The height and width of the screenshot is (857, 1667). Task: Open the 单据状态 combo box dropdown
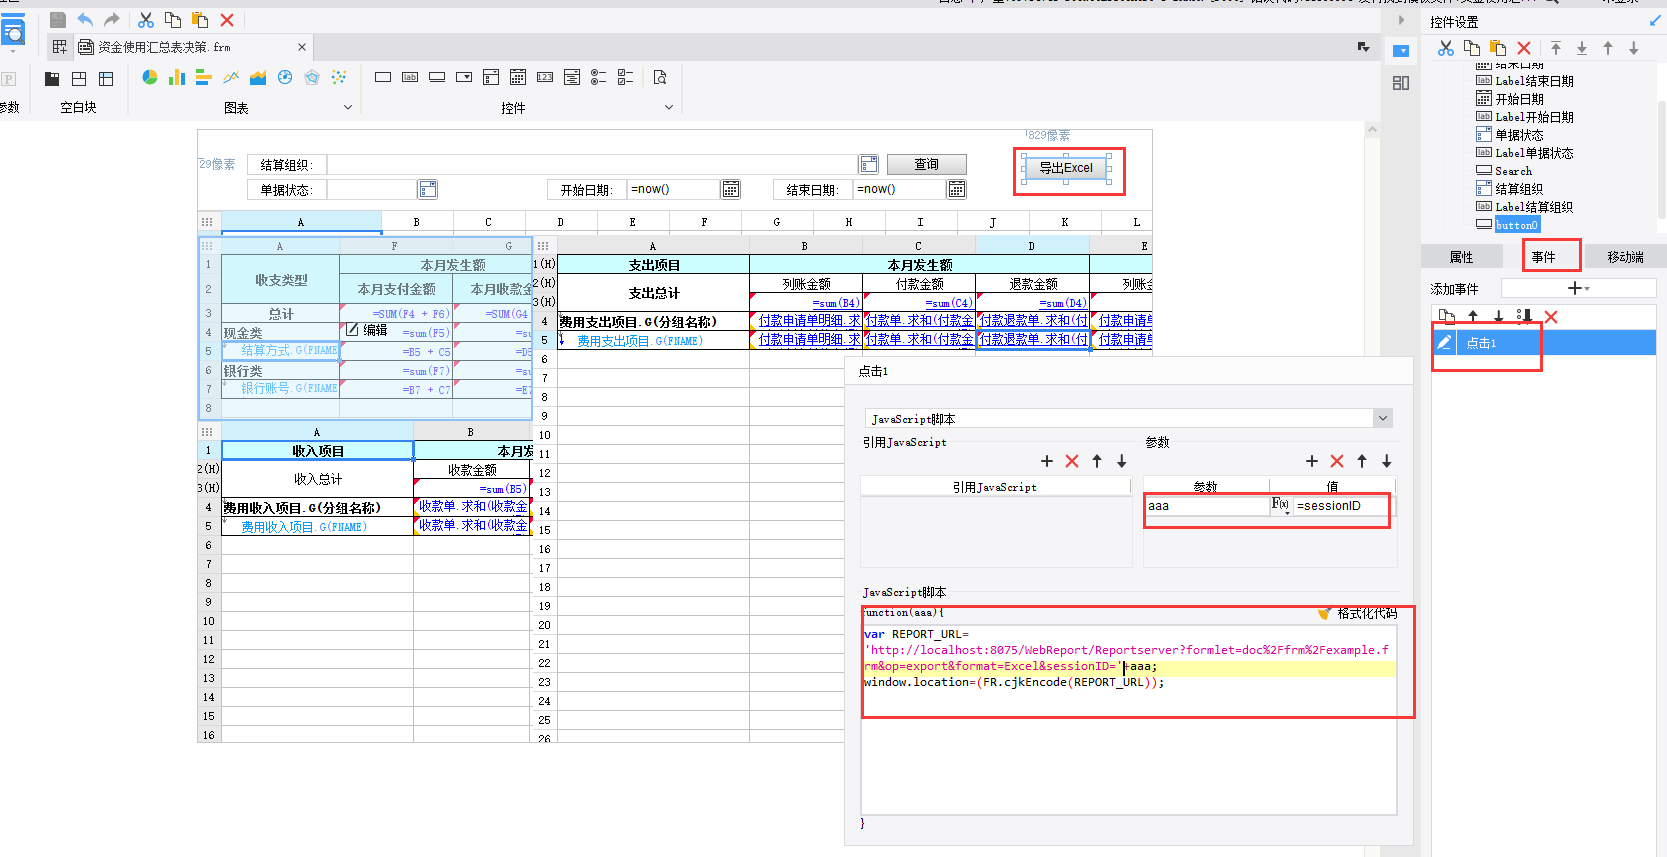[427, 189]
